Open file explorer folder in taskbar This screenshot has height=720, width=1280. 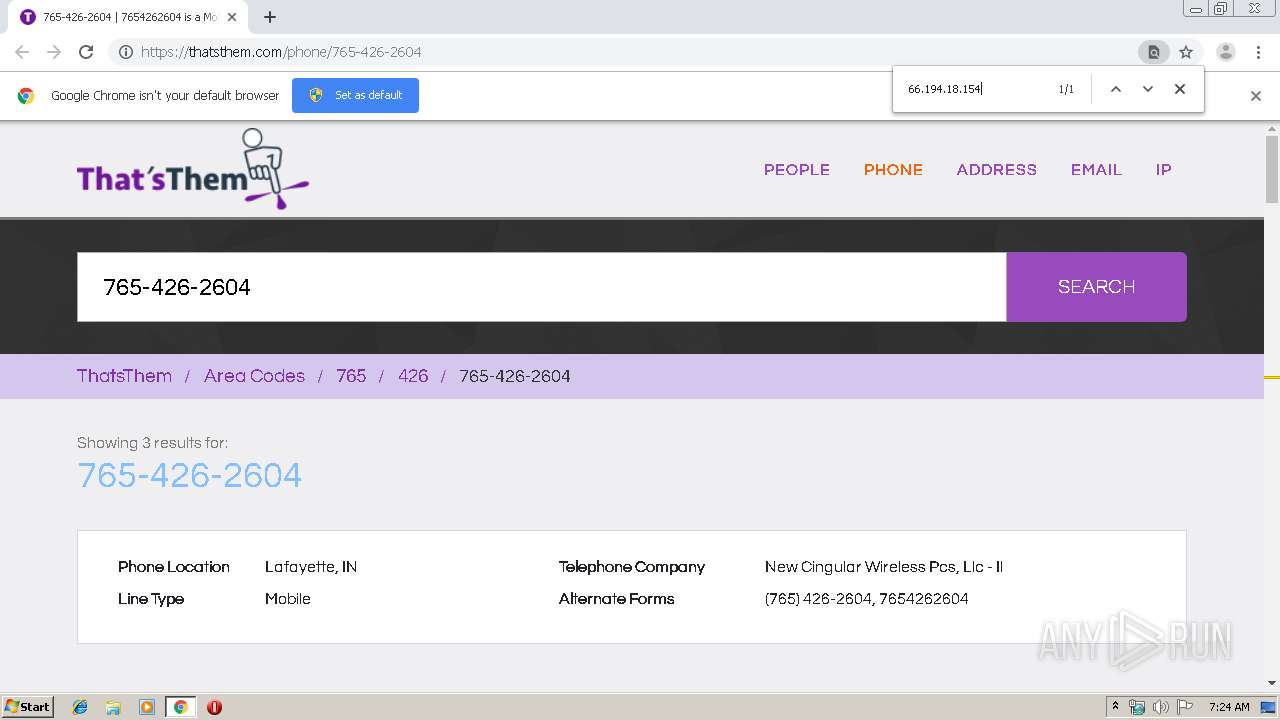[x=113, y=707]
